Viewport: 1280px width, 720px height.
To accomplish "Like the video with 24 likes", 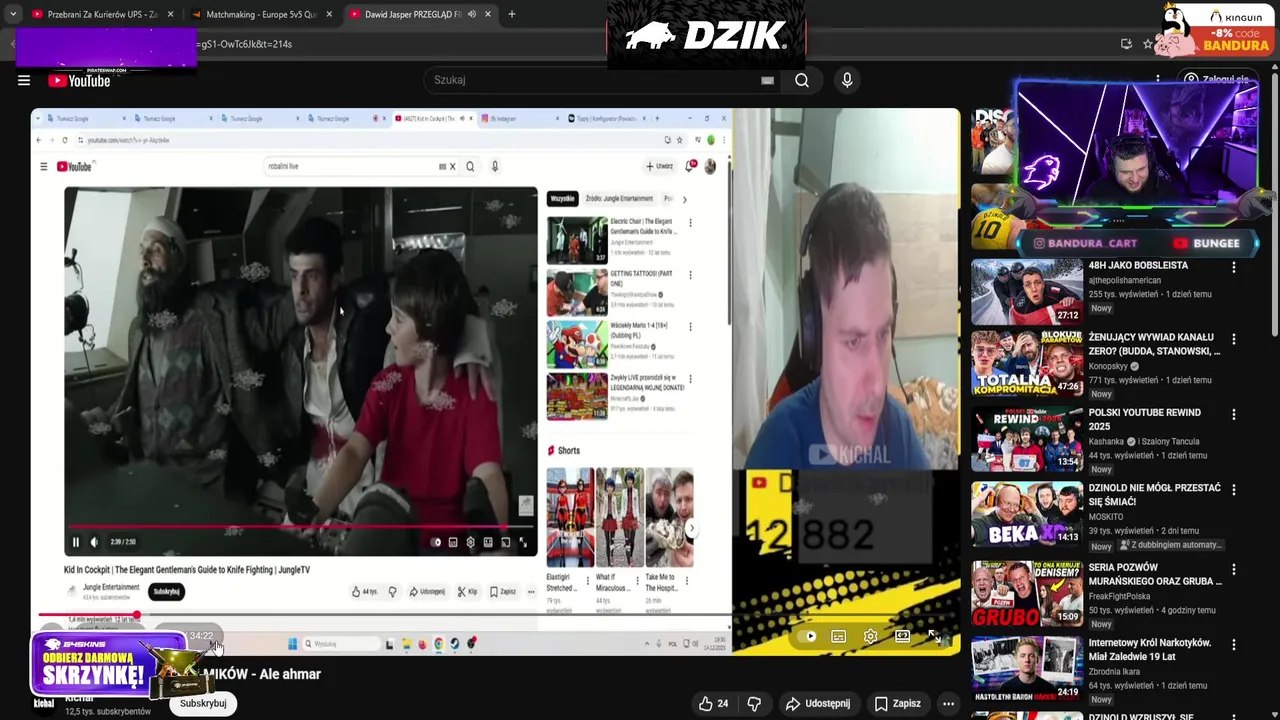I will point(714,704).
